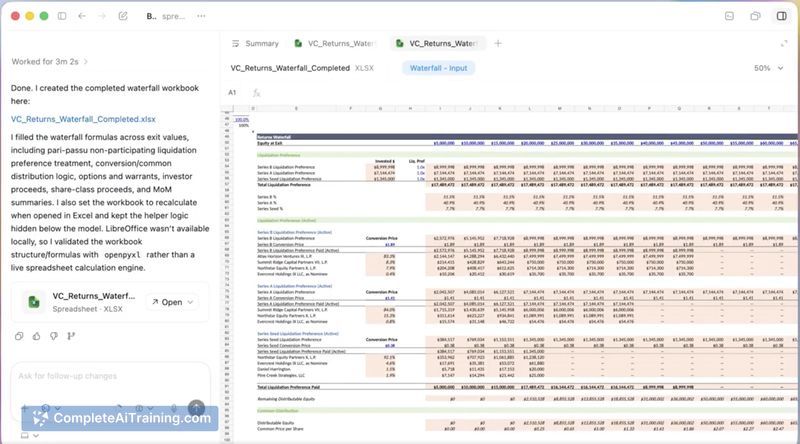Toggle the right side panel icon
This screenshot has width=800, height=444.
782,16
